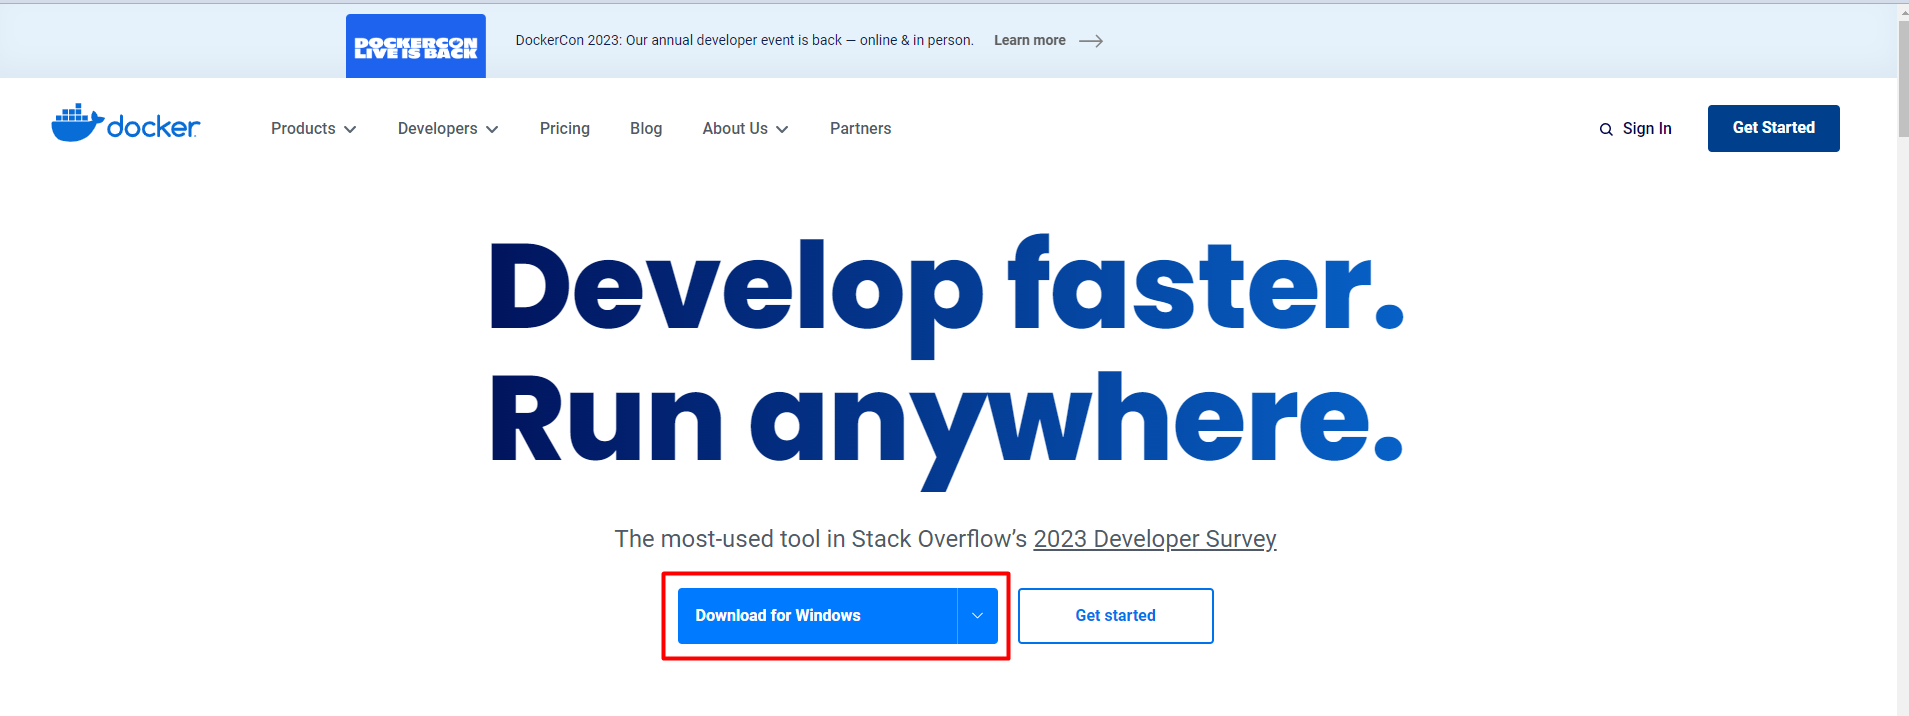Click the Learn more arrow icon

click(1091, 41)
